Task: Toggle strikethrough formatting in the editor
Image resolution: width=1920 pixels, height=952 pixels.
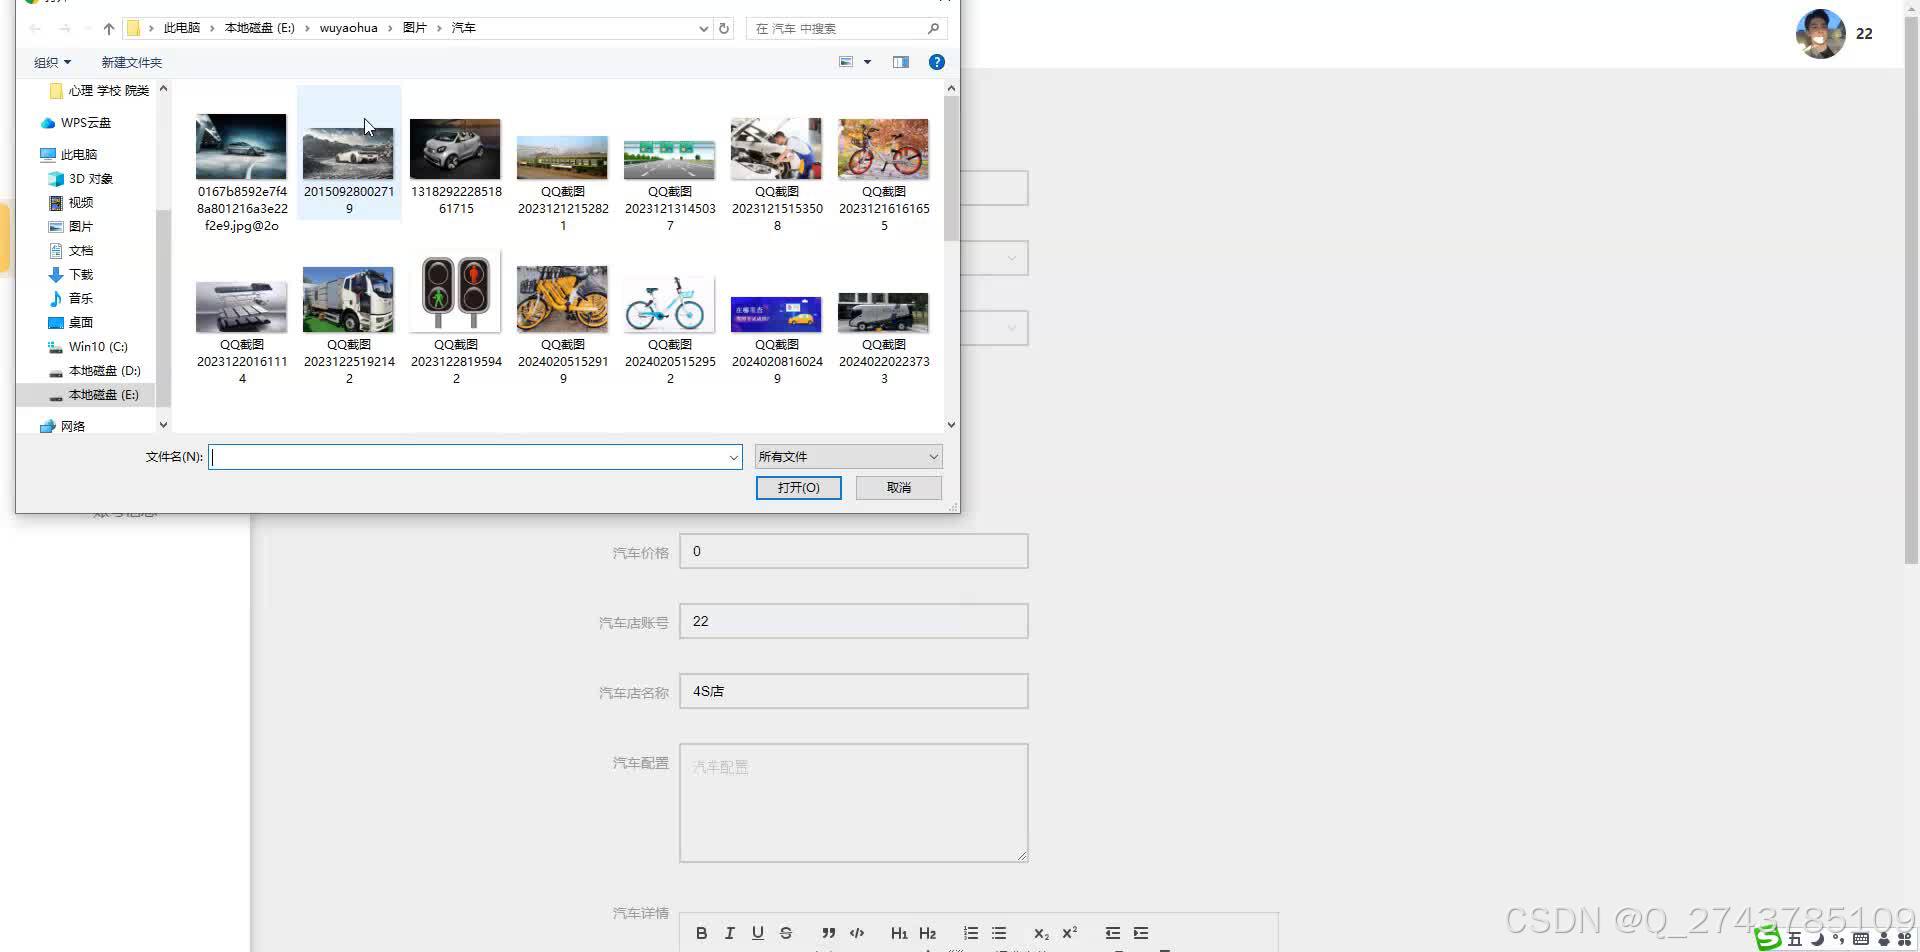Action: click(x=786, y=933)
